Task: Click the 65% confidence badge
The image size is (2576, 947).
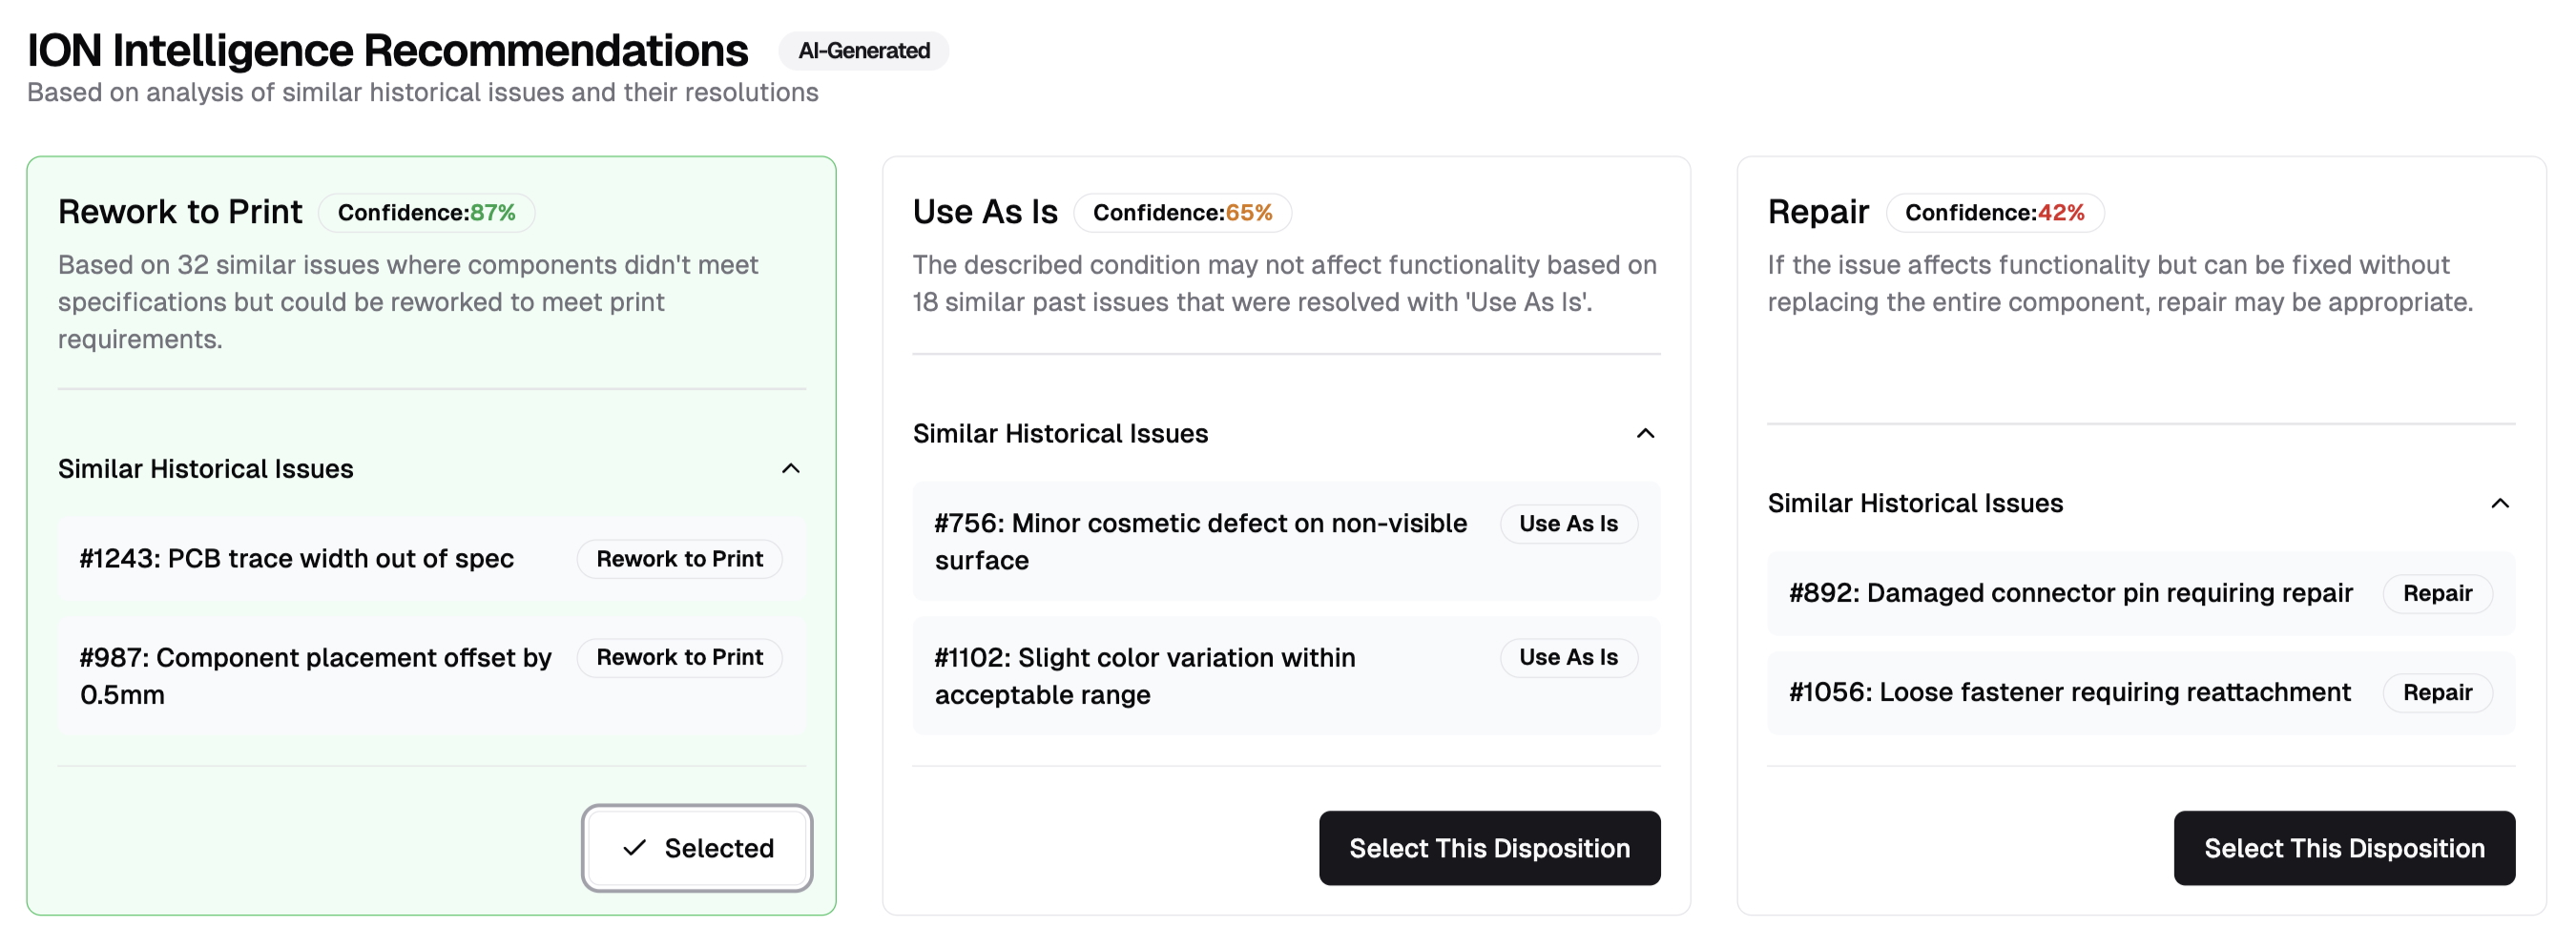Action: (x=1182, y=212)
